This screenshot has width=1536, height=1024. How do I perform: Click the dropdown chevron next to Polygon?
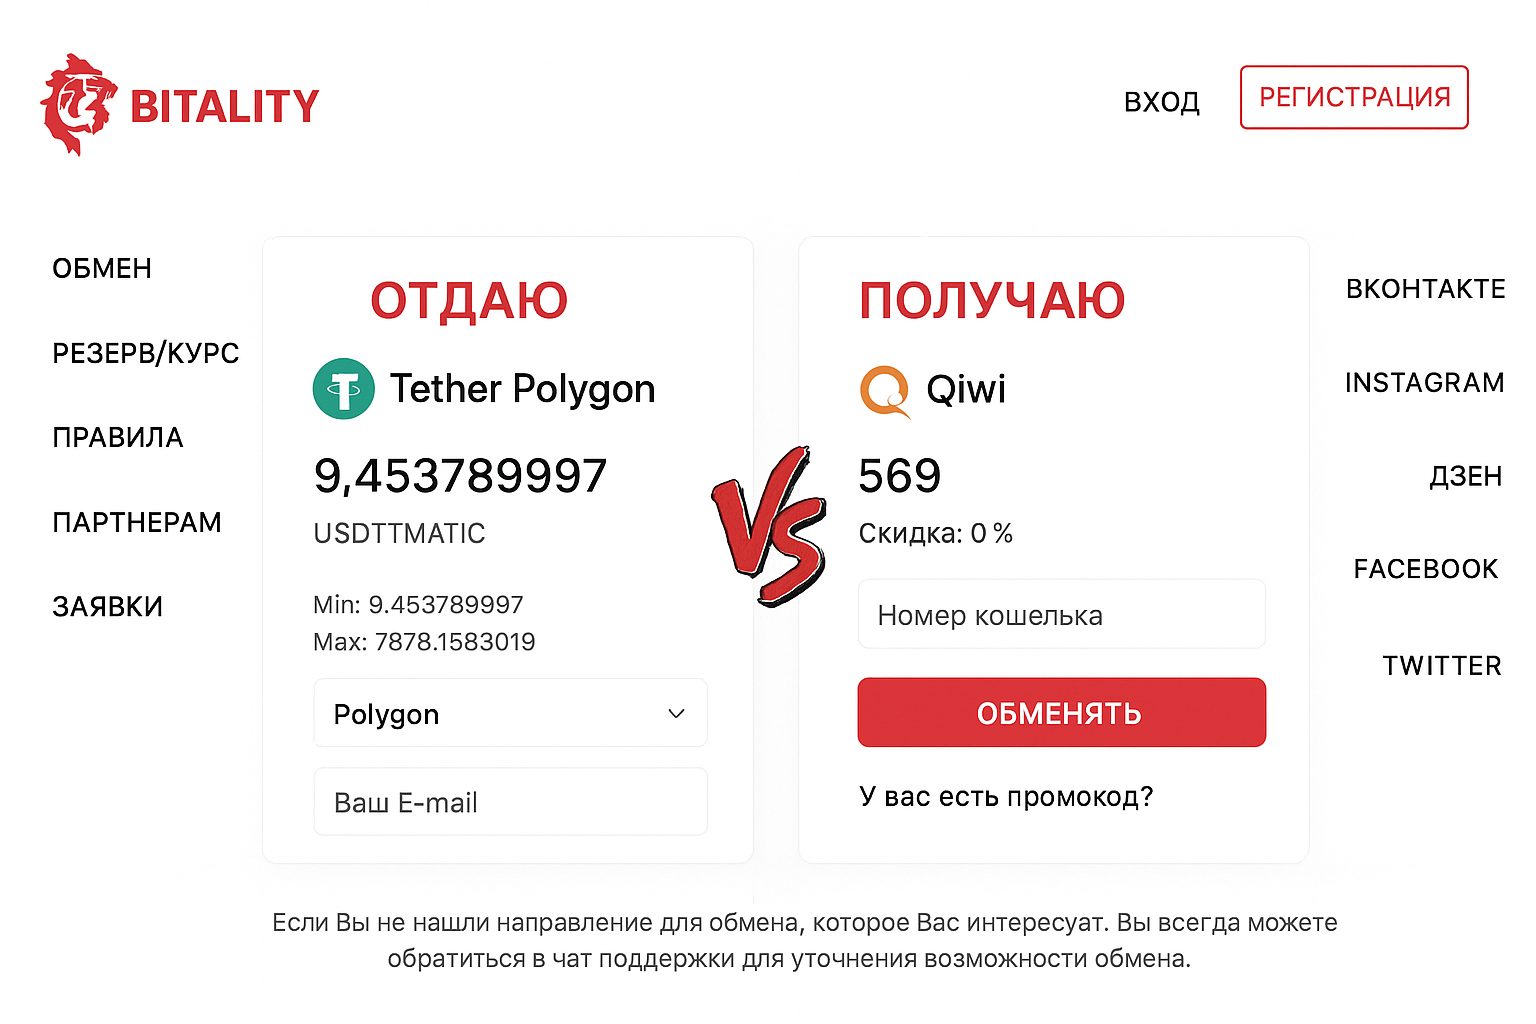(x=677, y=713)
